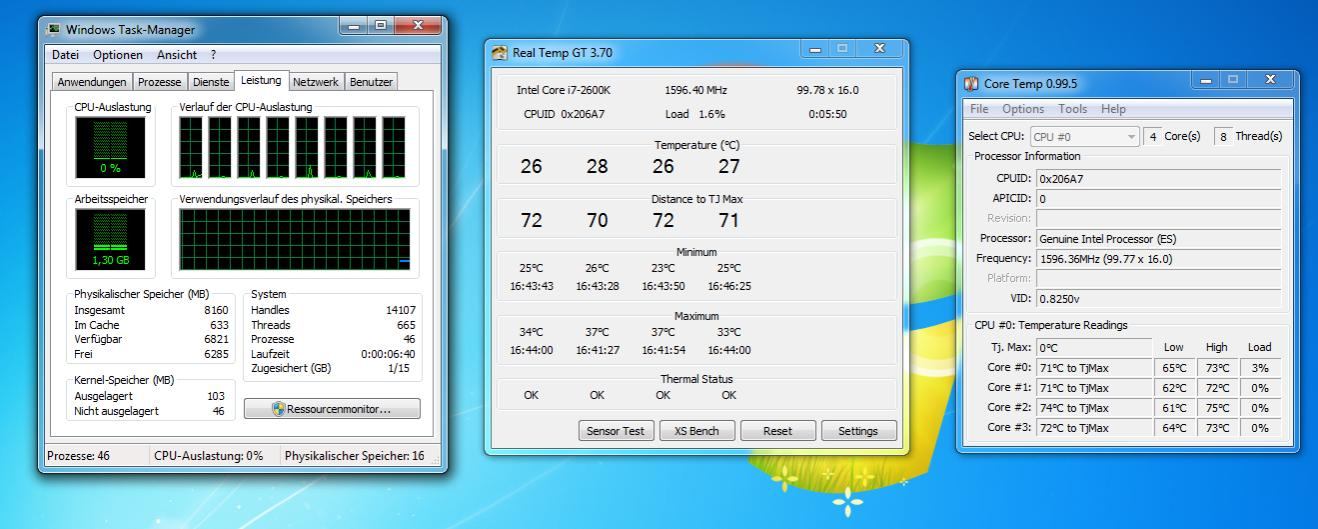Click the 0:05:50 uptime value

click(x=828, y=114)
